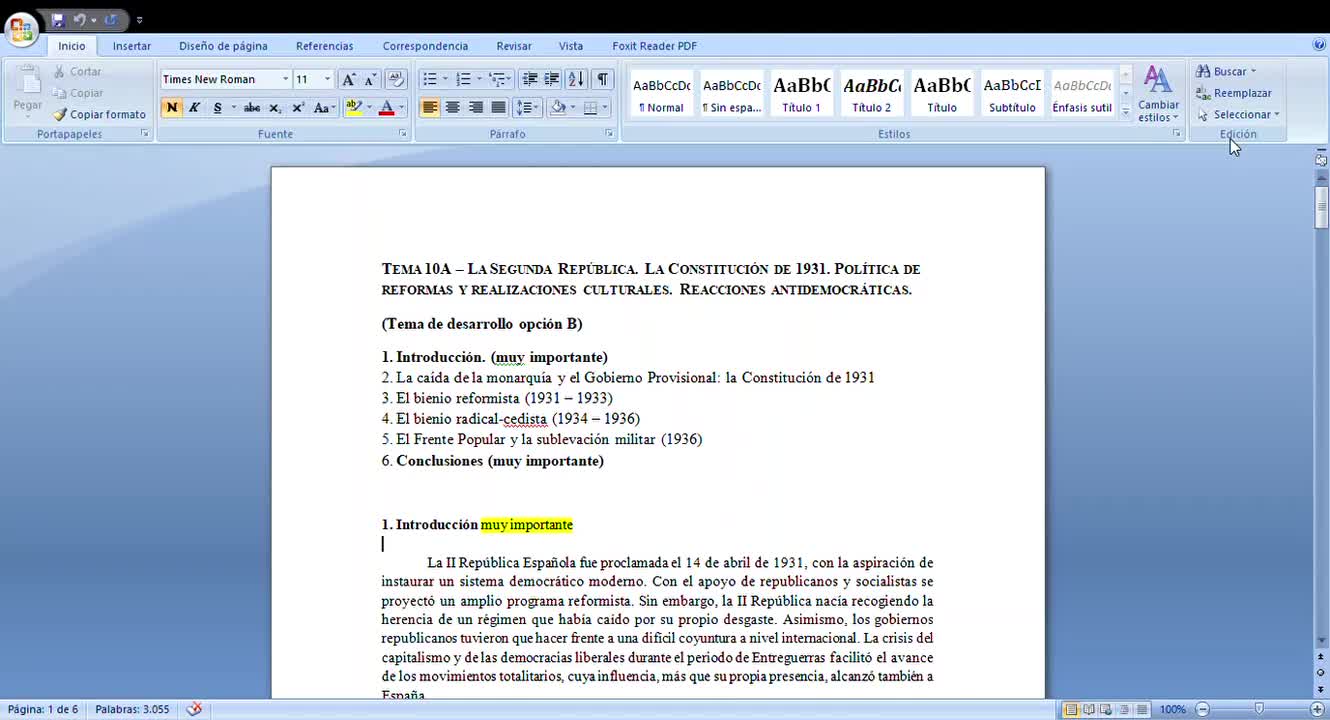1330x720 pixels.
Task: Open change case Aa dropdown
Action: pos(323,107)
